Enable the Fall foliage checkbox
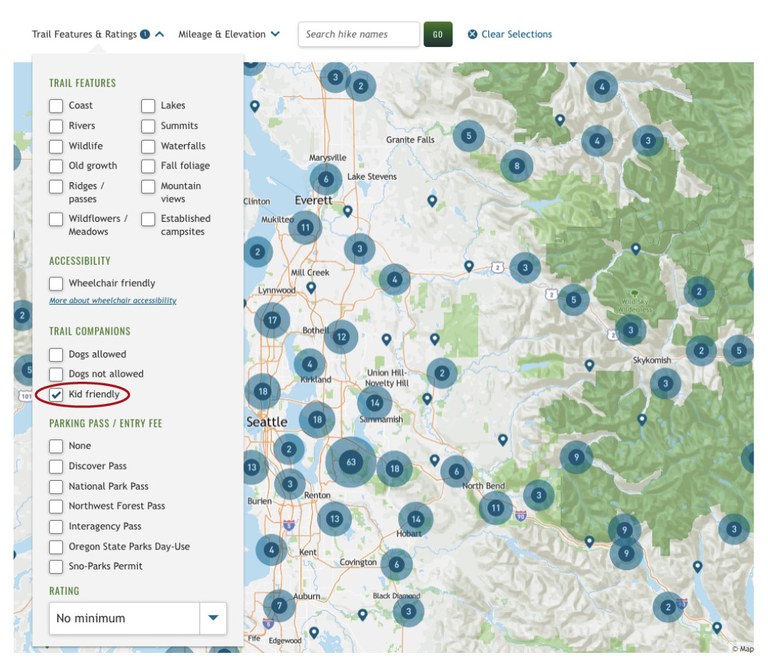This screenshot has height=665, width=768. (x=148, y=166)
